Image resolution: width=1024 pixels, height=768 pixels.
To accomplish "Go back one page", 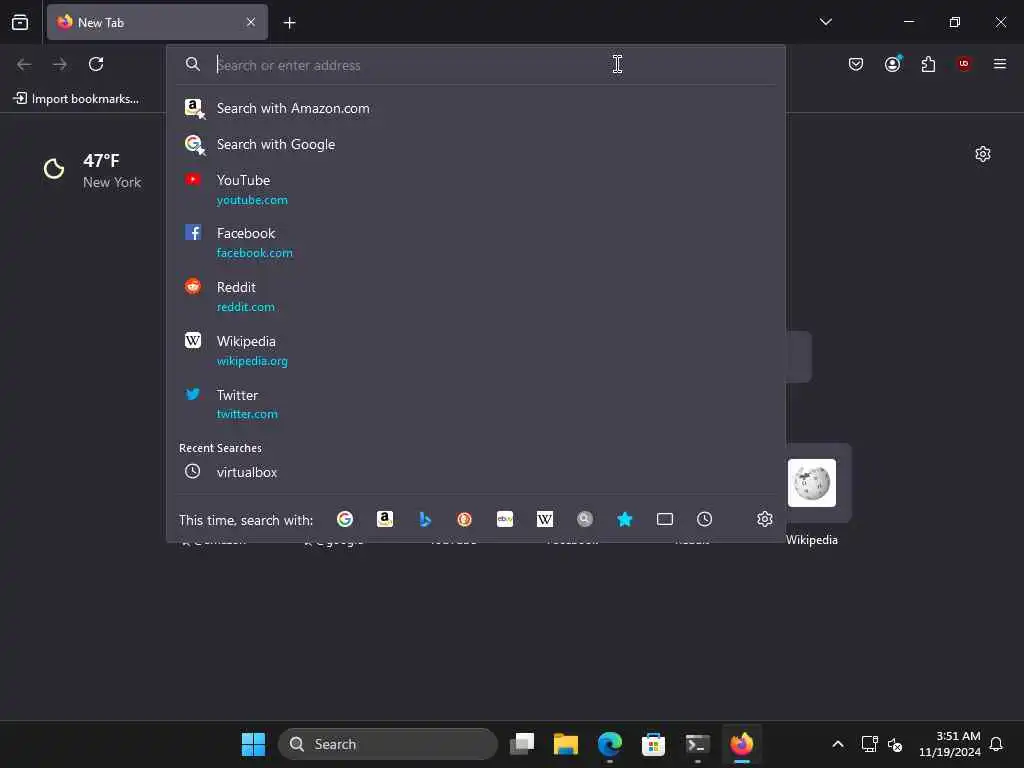I will pyautogui.click(x=24, y=64).
